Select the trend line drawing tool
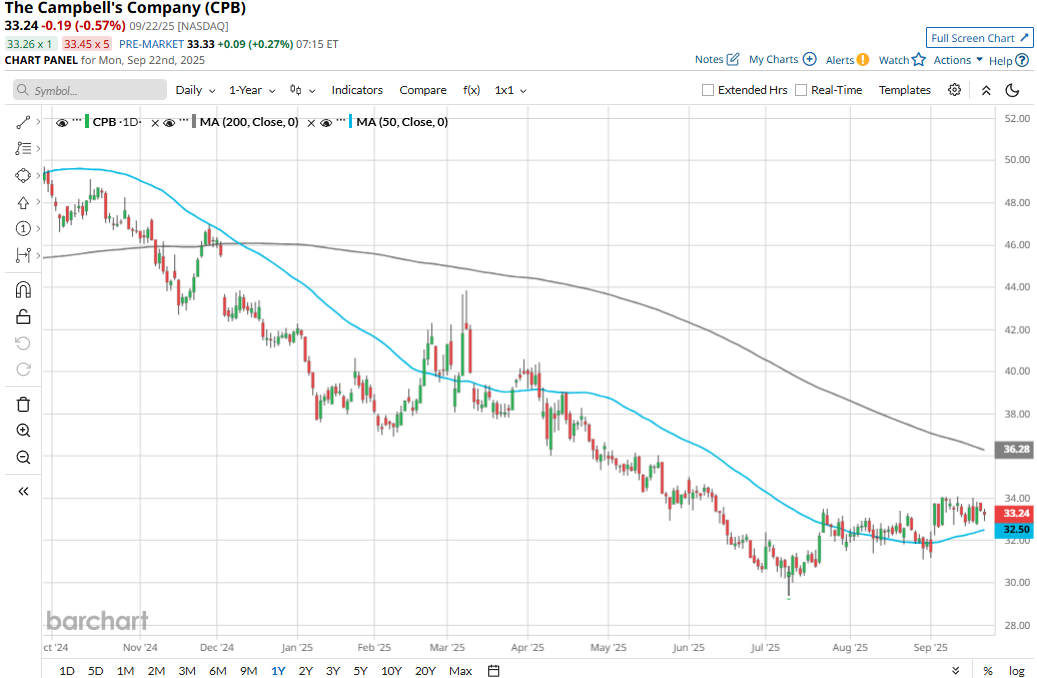 pyautogui.click(x=22, y=122)
